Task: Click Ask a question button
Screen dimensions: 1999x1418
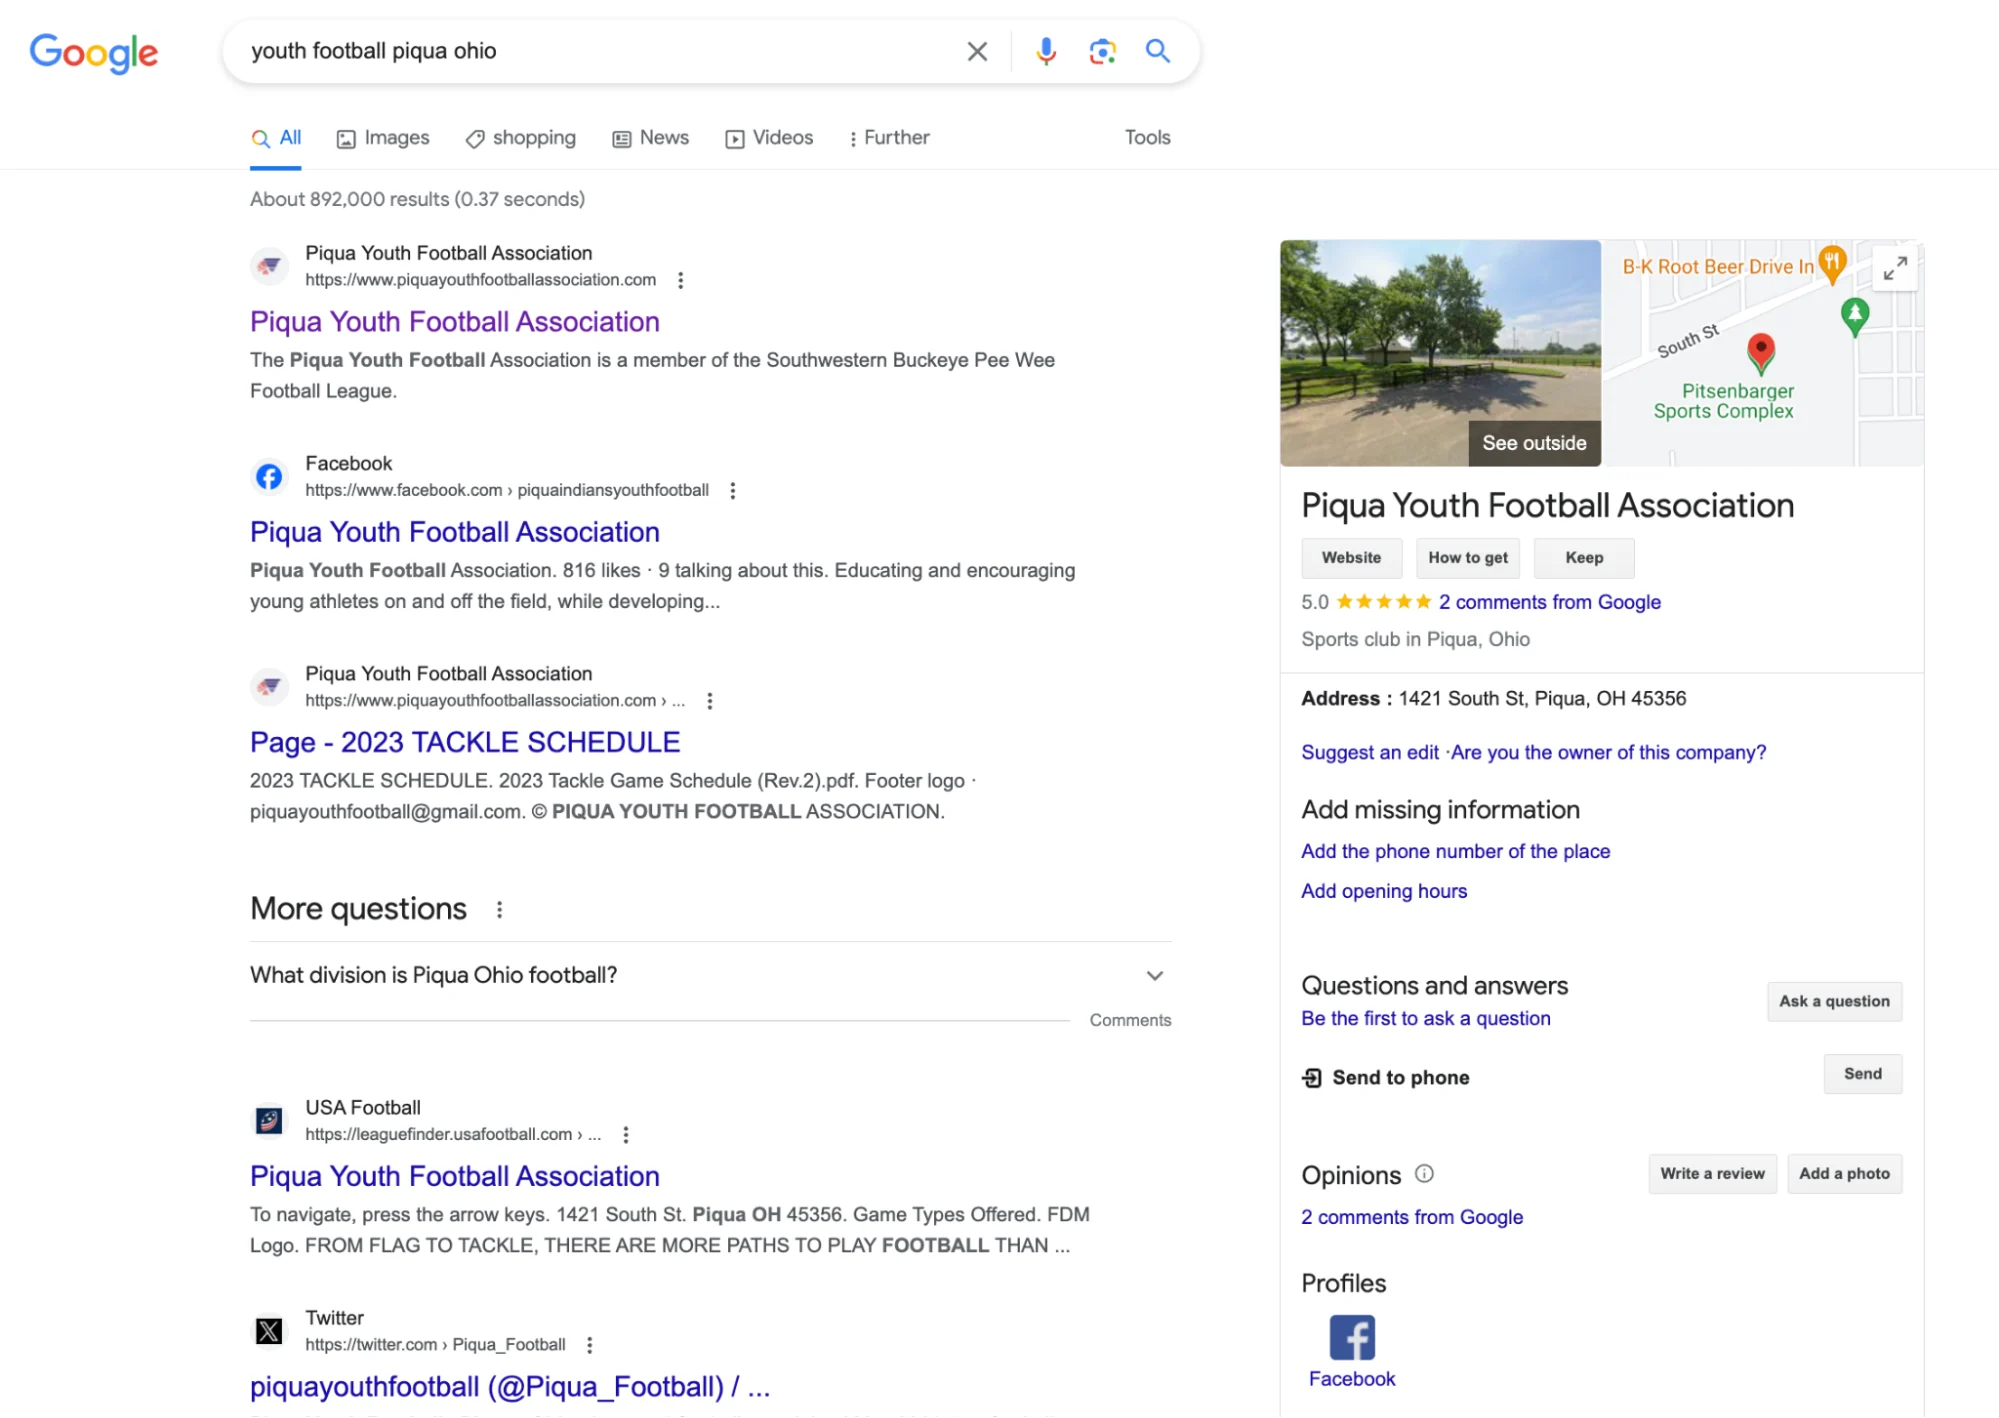Action: [1834, 1002]
